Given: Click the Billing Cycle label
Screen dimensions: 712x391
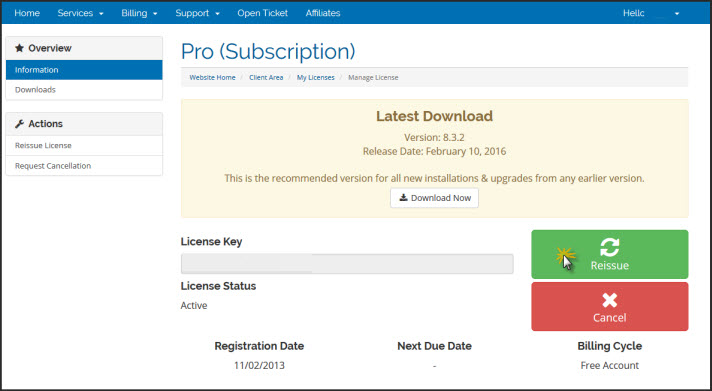Looking at the screenshot, I should point(609,346).
